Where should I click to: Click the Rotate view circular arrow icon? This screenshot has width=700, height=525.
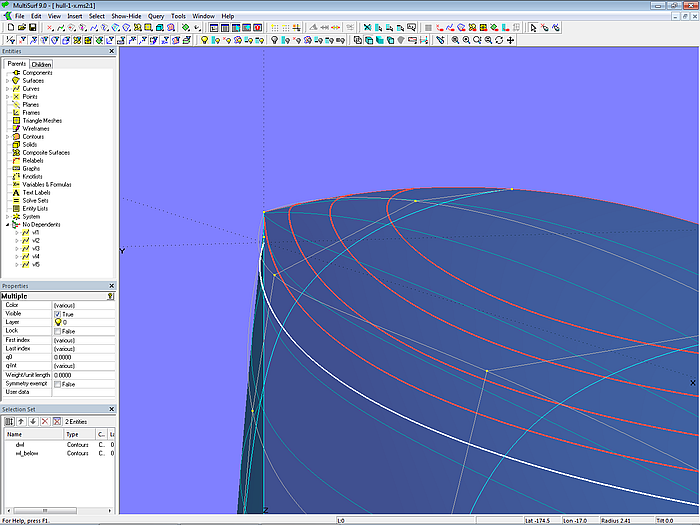(499, 40)
